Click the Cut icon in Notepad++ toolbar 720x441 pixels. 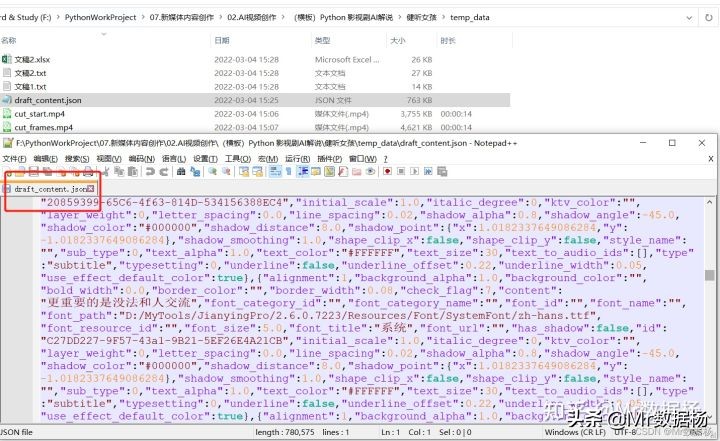point(106,171)
